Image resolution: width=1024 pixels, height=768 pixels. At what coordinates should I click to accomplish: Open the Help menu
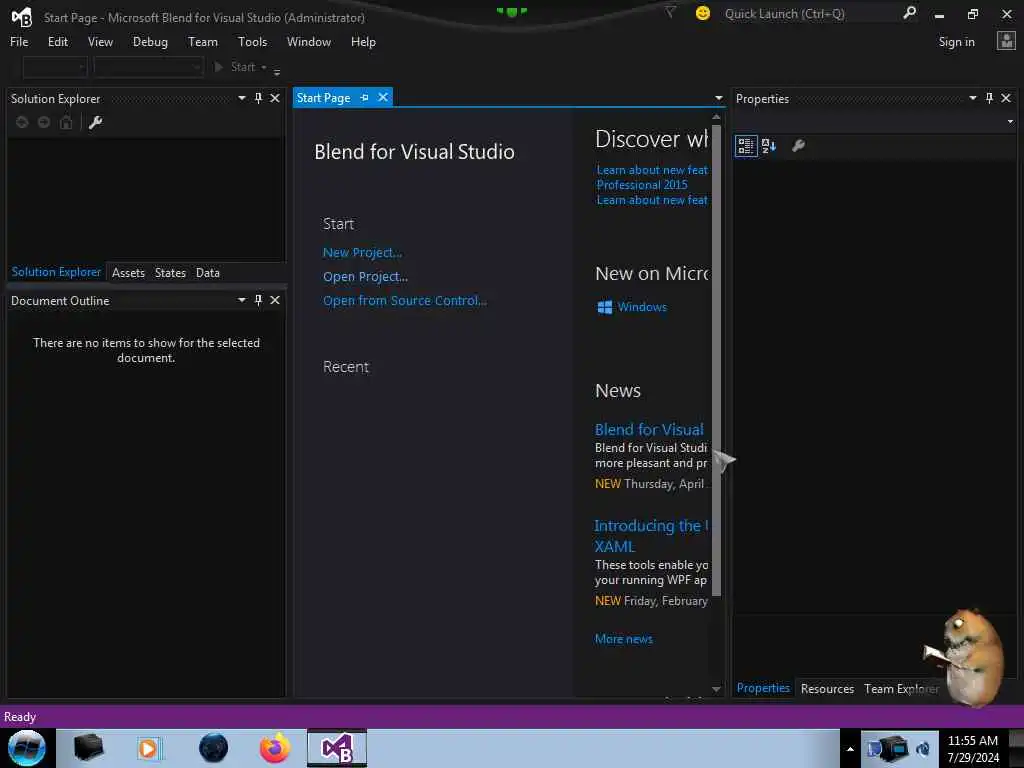point(363,42)
